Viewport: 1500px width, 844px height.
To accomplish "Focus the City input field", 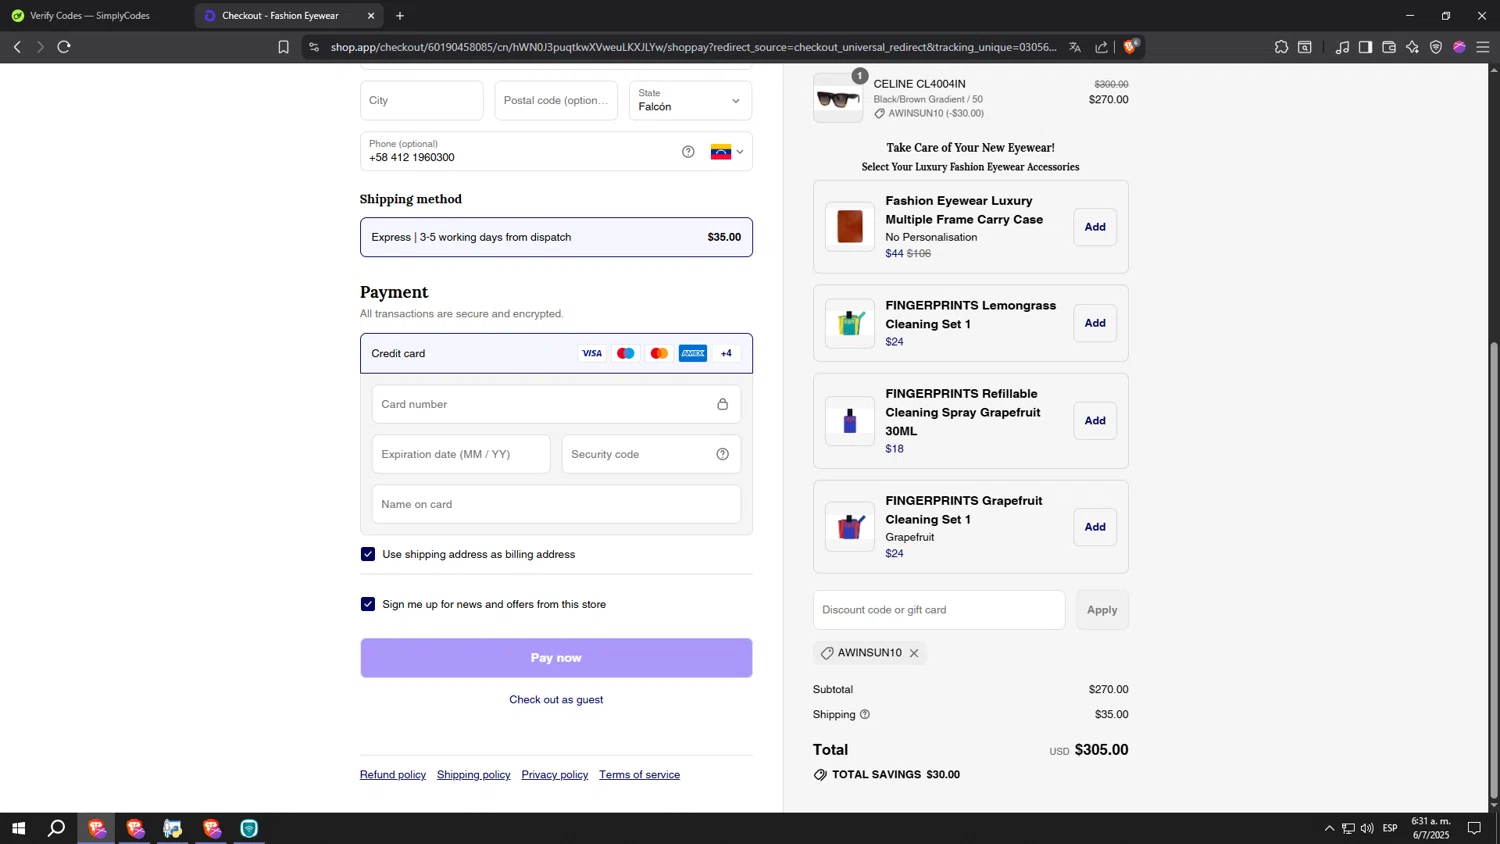I will coord(422,100).
